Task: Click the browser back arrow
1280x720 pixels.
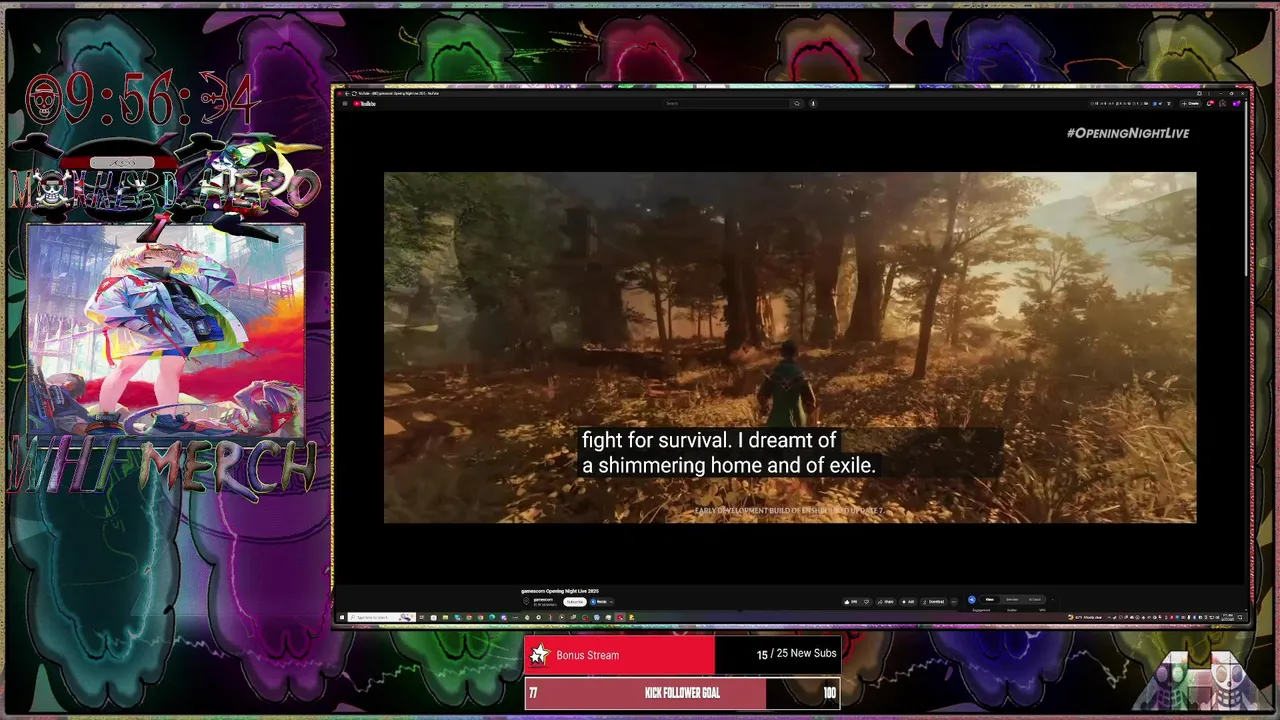Action: coord(347,93)
